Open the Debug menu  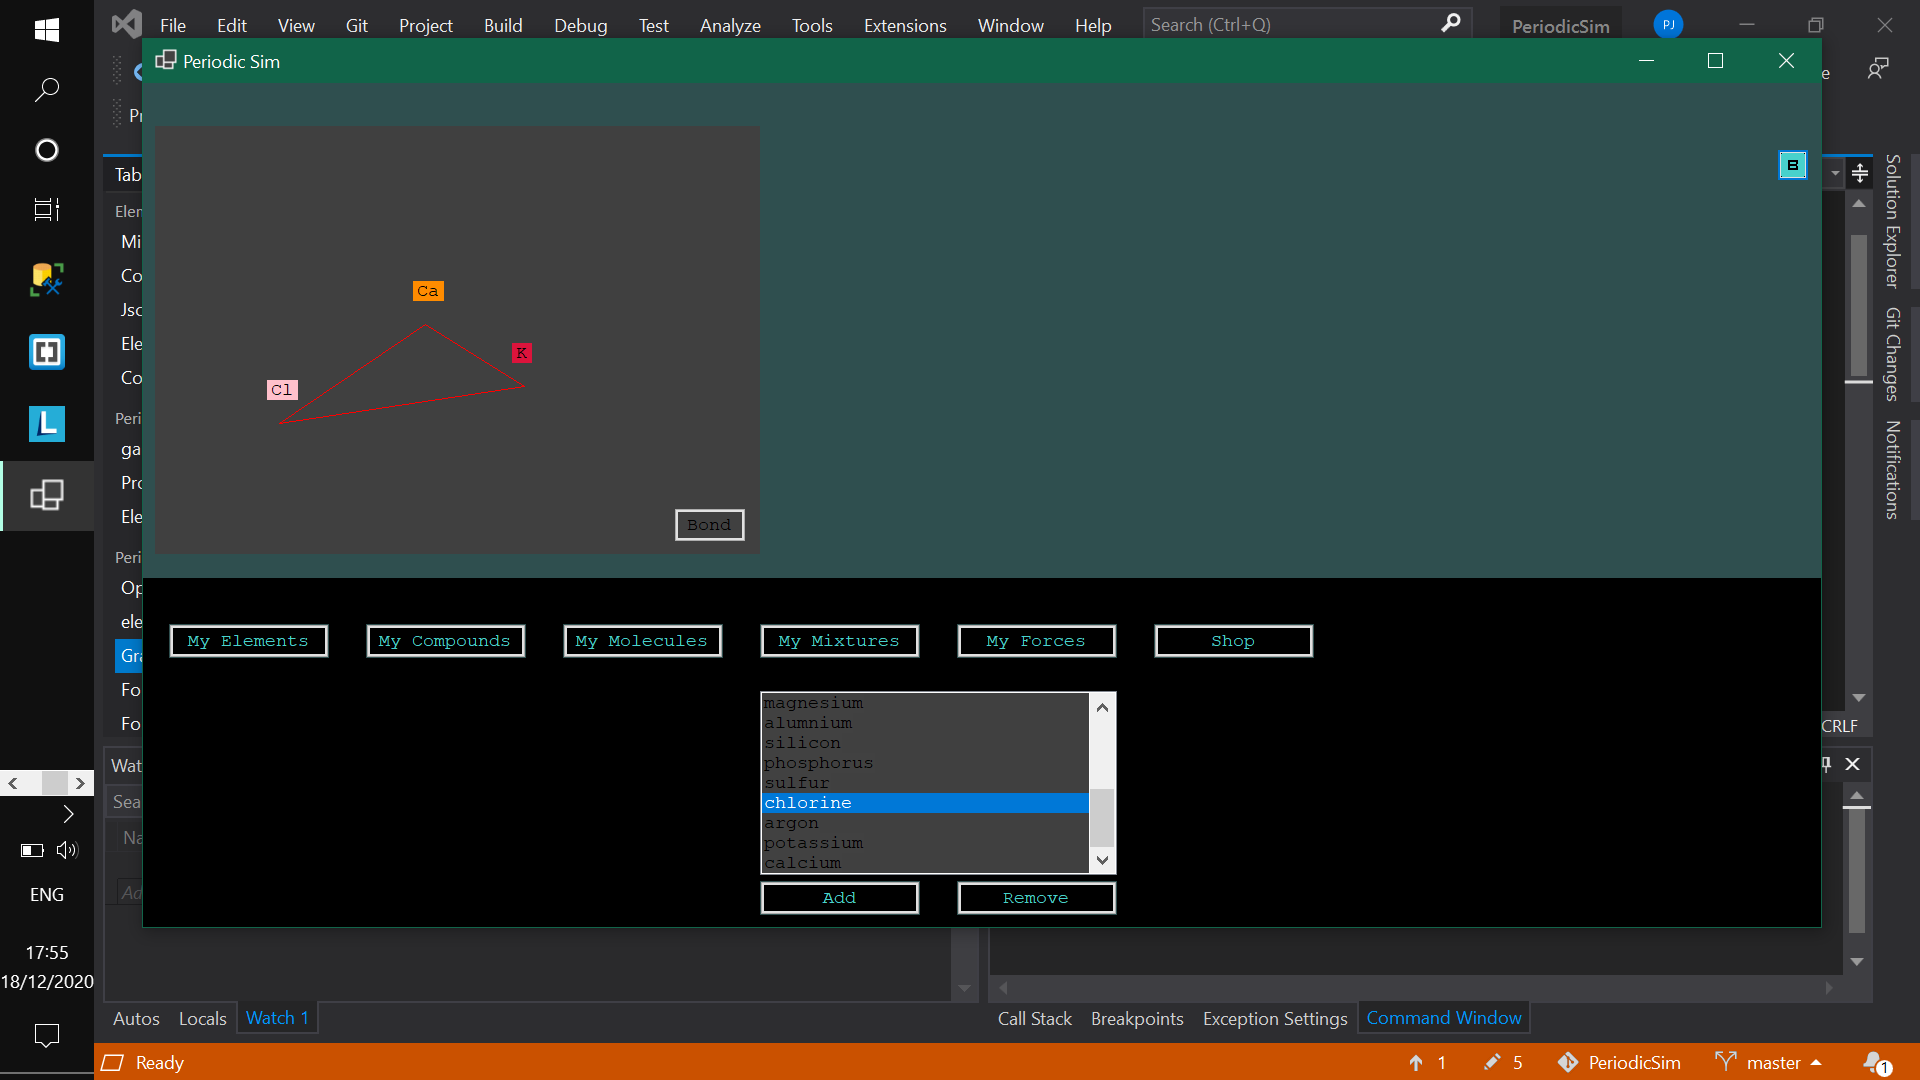[580, 25]
